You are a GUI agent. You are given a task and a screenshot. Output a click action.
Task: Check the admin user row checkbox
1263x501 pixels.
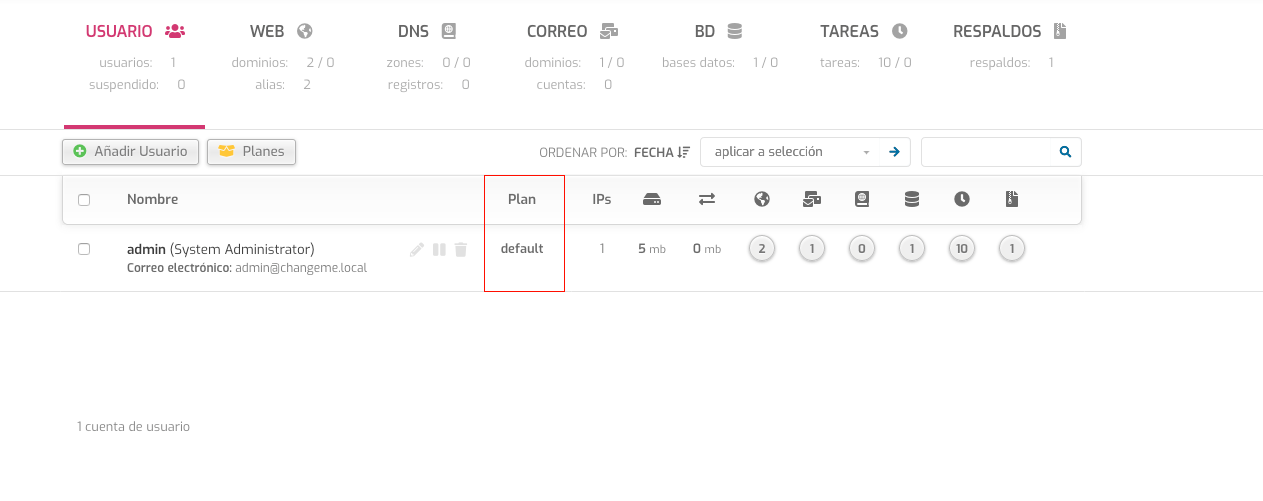coord(84,249)
